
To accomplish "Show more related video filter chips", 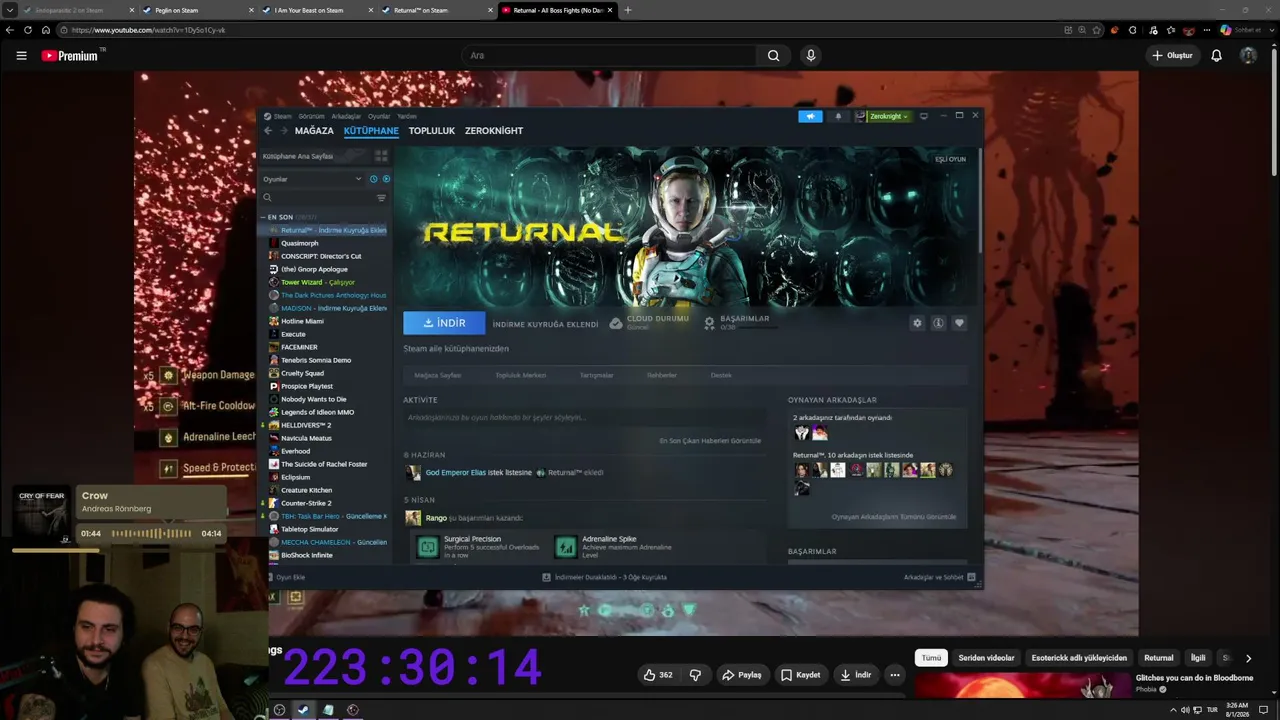I will (1248, 658).
